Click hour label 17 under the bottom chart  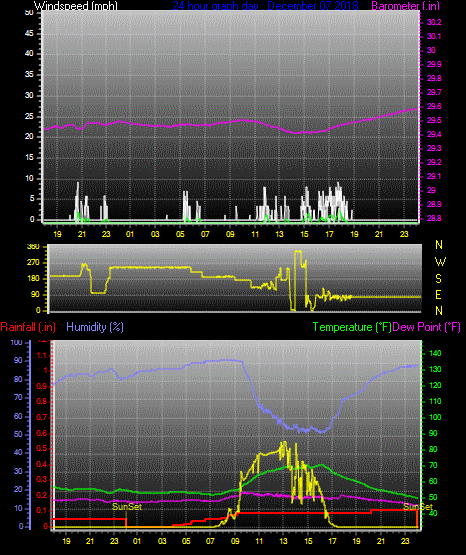point(332,541)
